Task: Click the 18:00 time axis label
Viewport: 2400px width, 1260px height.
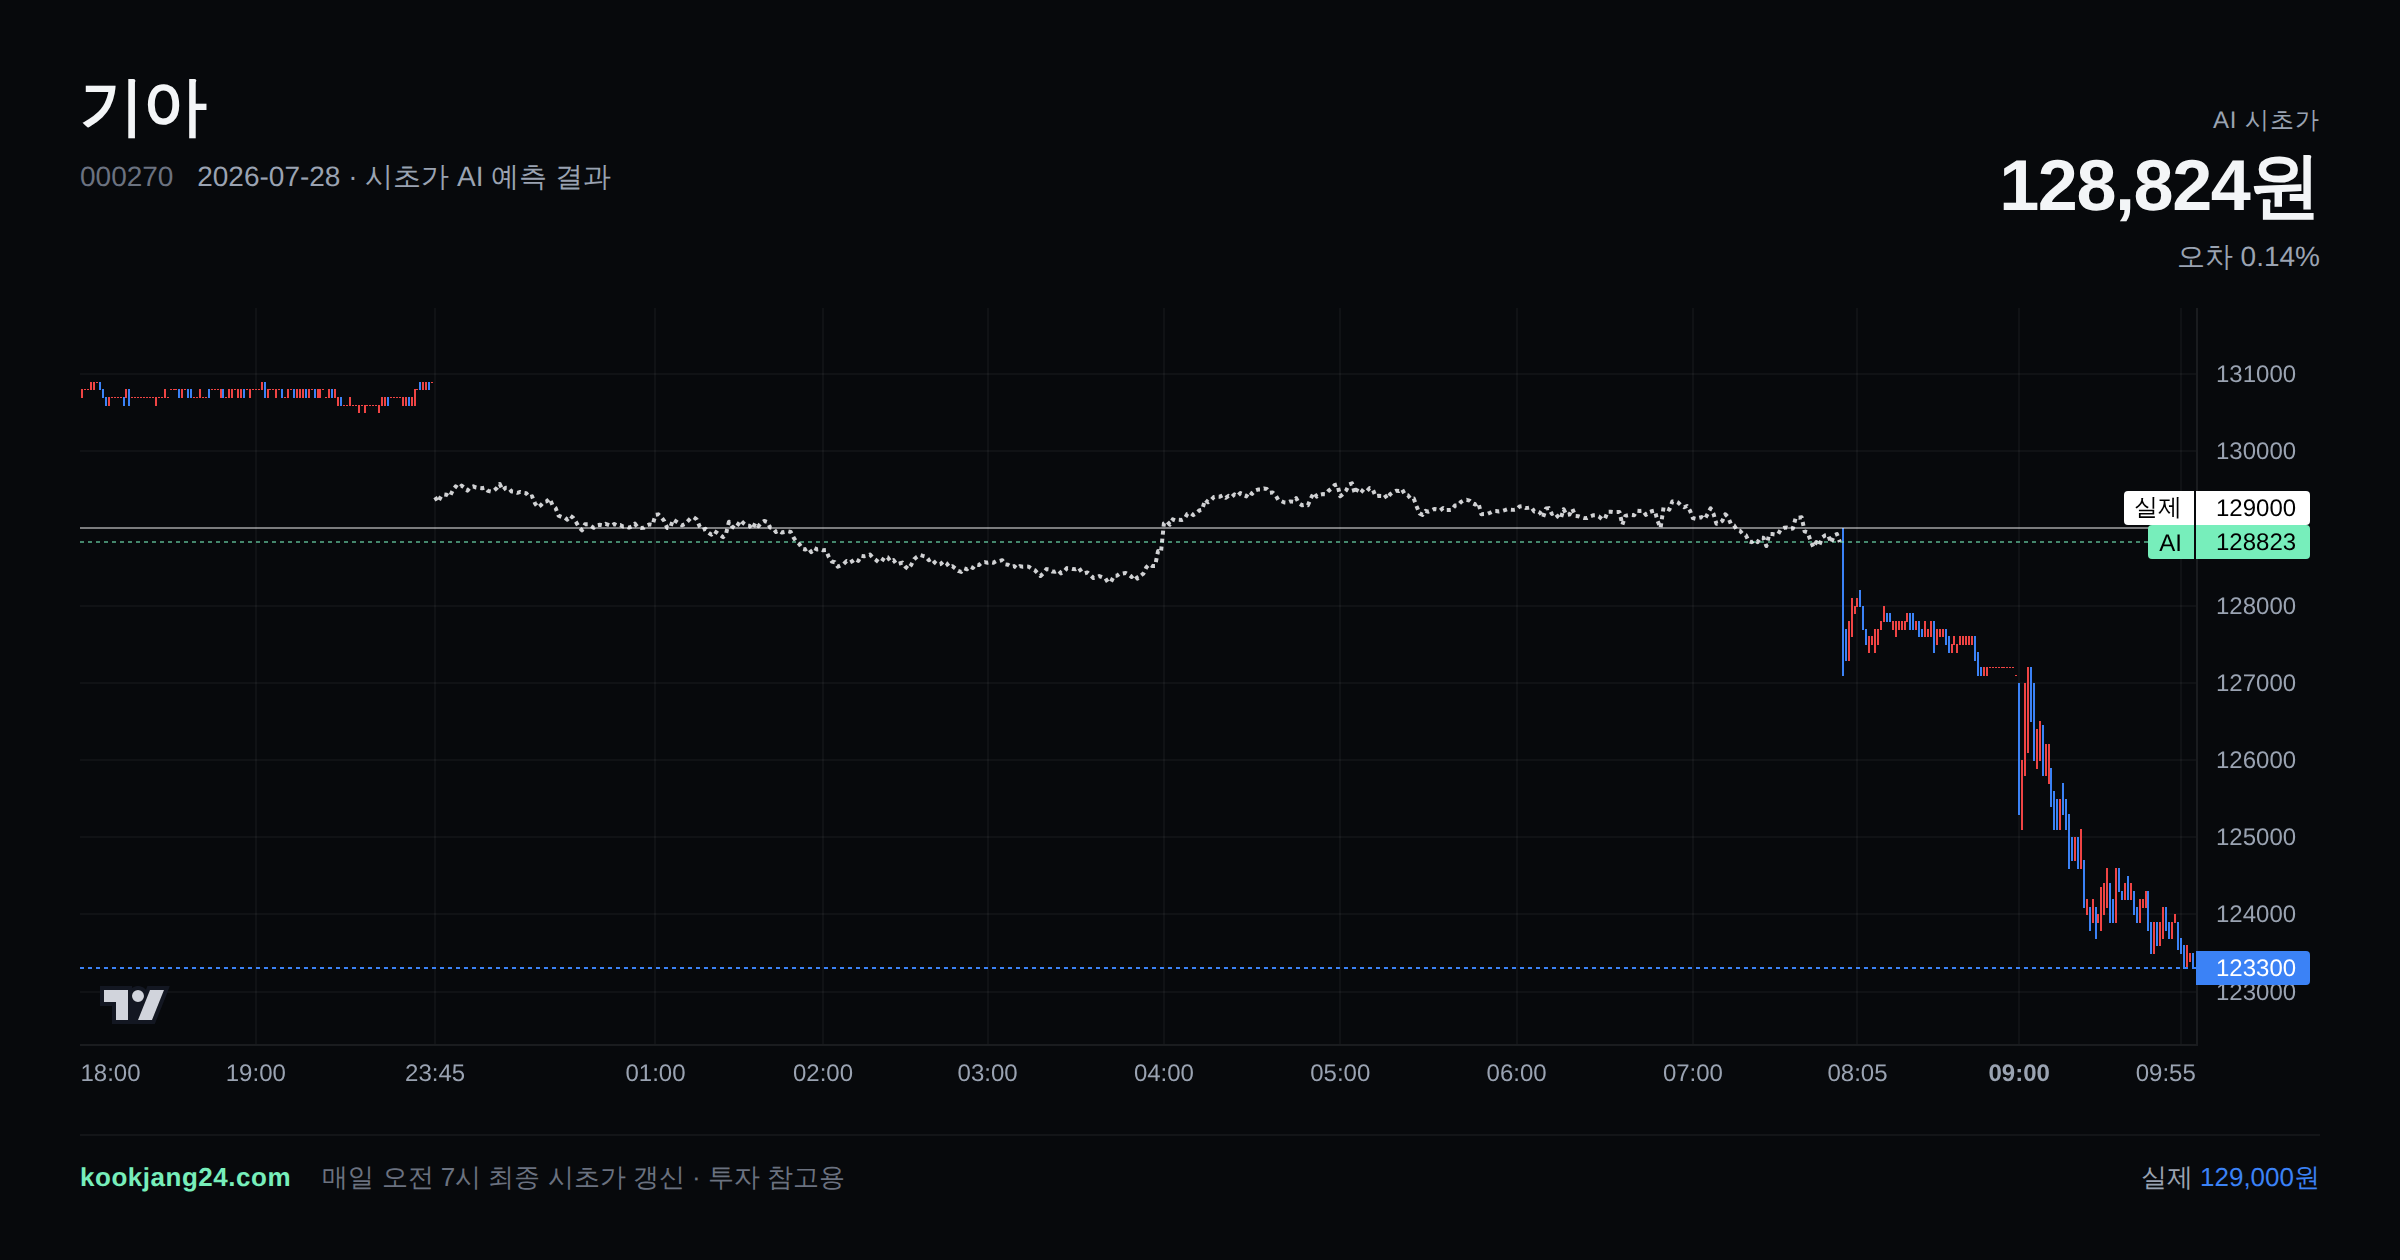Action: pyautogui.click(x=110, y=1073)
